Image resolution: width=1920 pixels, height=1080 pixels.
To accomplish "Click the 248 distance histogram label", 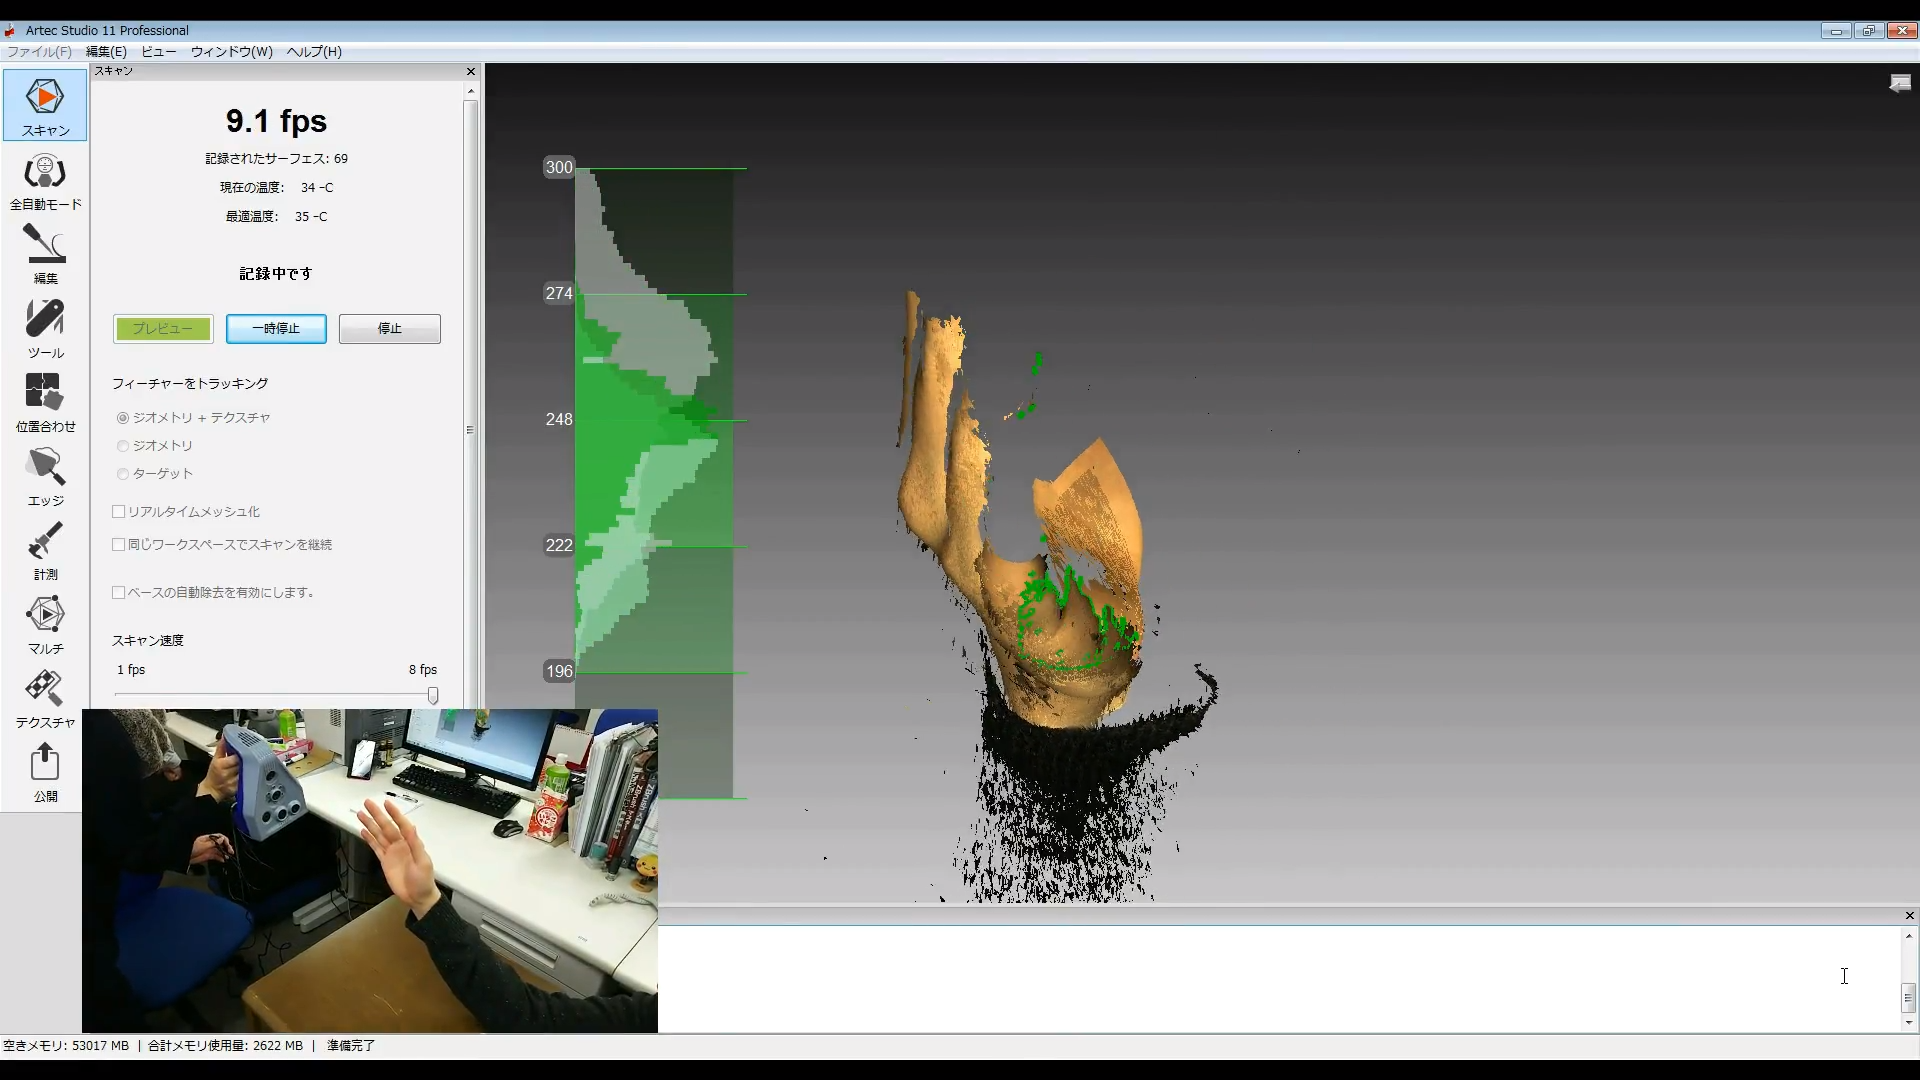I will tap(559, 419).
